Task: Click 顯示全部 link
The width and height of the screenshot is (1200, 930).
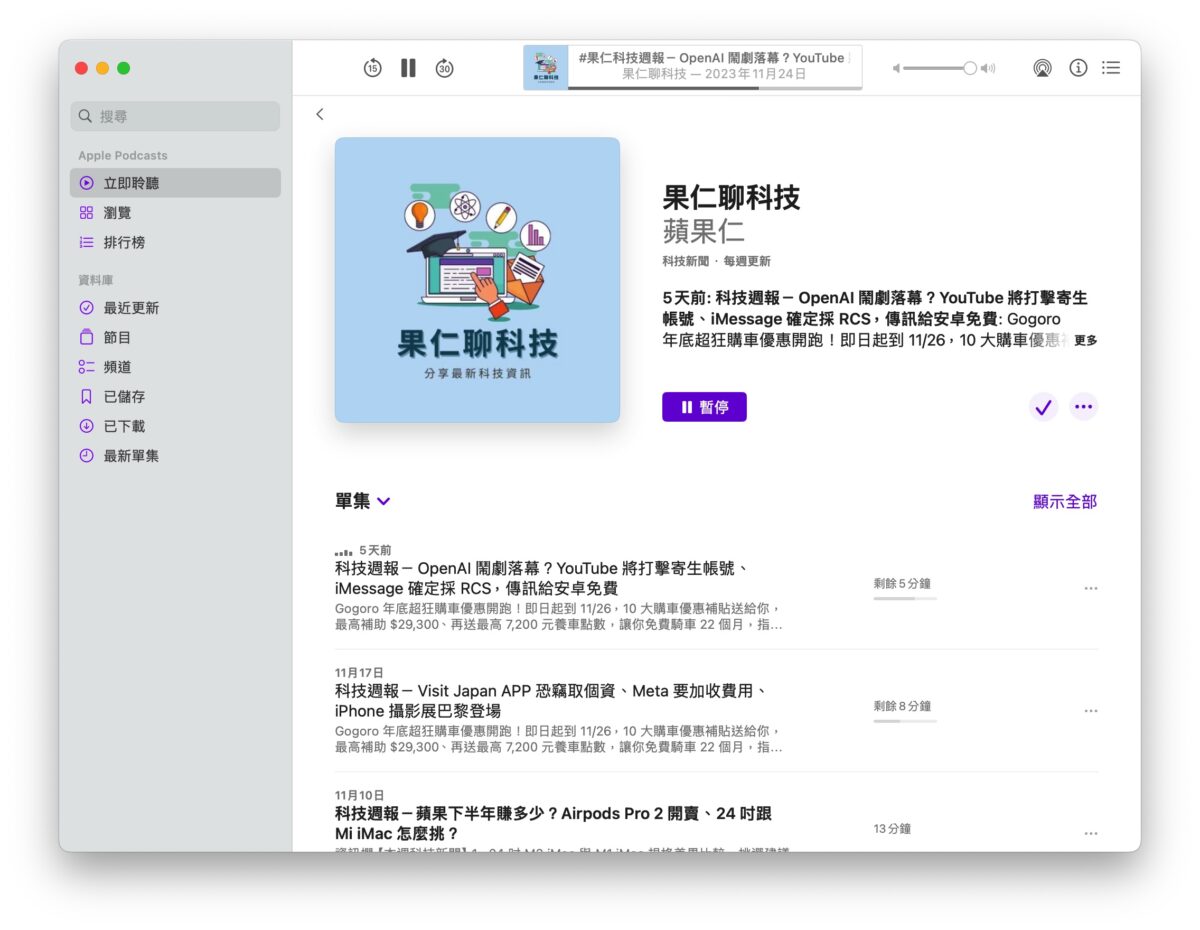Action: pyautogui.click(x=1065, y=502)
